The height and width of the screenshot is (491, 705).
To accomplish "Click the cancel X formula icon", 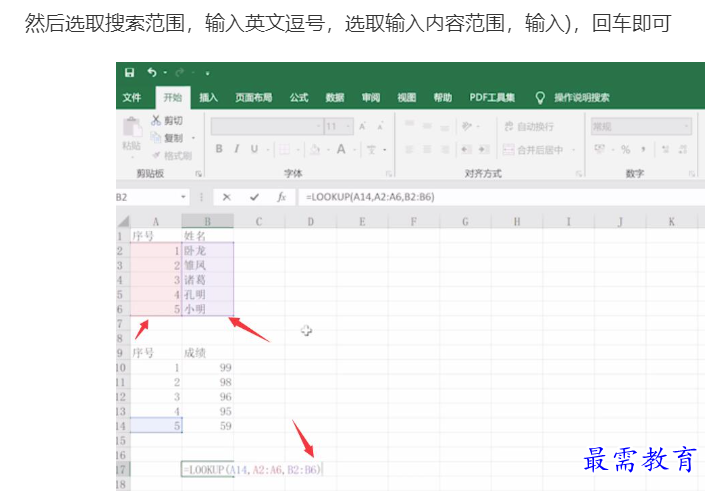I will (x=227, y=197).
